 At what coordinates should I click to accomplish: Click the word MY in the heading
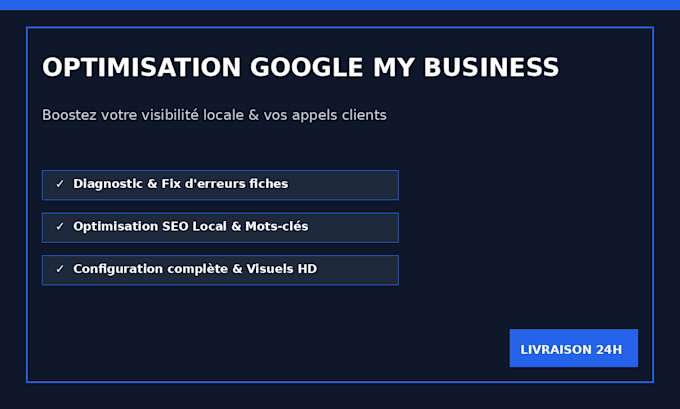click(393, 68)
